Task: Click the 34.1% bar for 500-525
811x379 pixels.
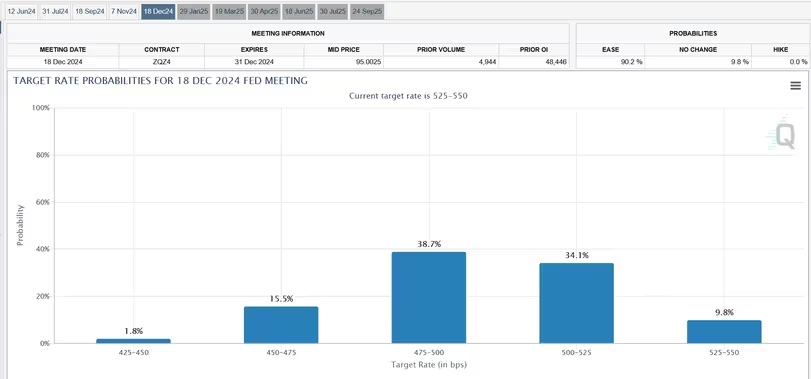Action: [577, 304]
